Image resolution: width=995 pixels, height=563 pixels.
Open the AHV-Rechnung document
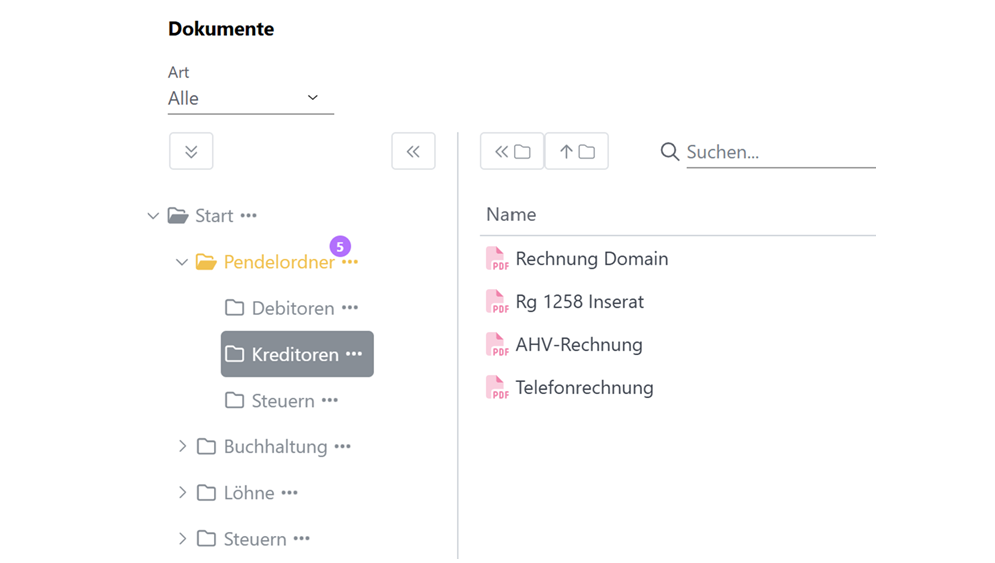pos(578,345)
